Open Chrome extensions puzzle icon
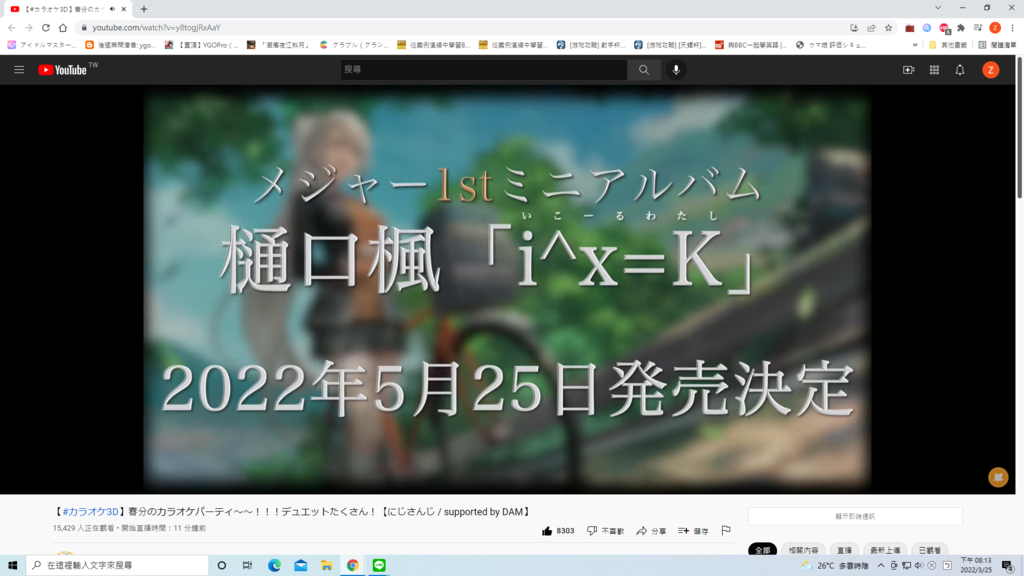 click(961, 27)
